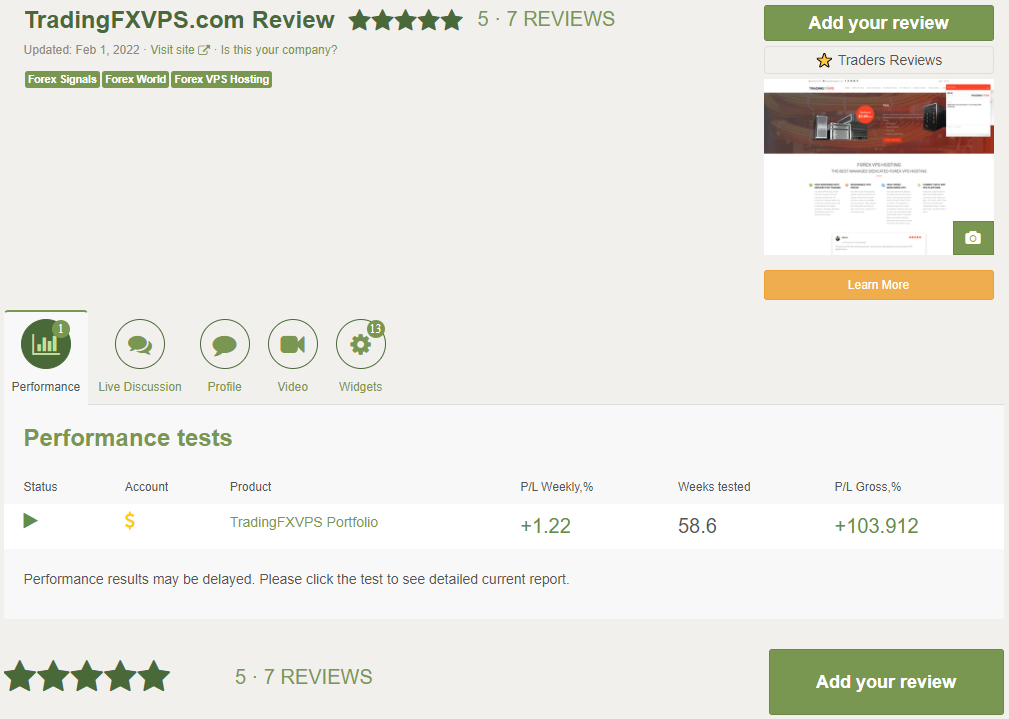Open the Widgets gear icon
Viewport: 1009px width, 719px height.
[360, 343]
